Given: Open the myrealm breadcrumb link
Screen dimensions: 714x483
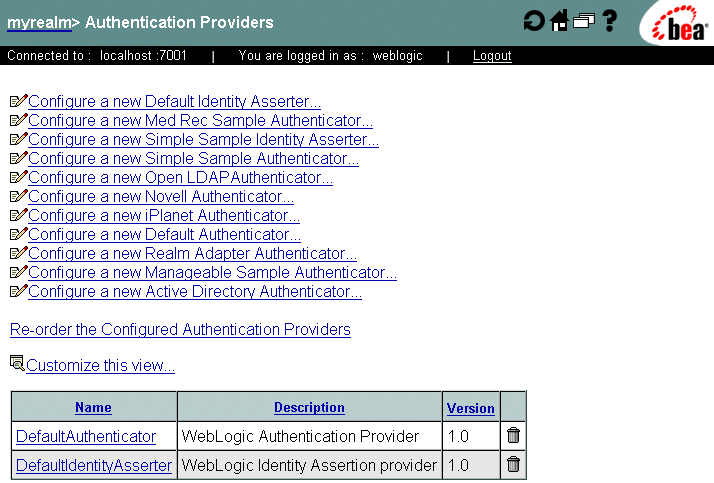Looking at the screenshot, I should pyautogui.click(x=39, y=23).
